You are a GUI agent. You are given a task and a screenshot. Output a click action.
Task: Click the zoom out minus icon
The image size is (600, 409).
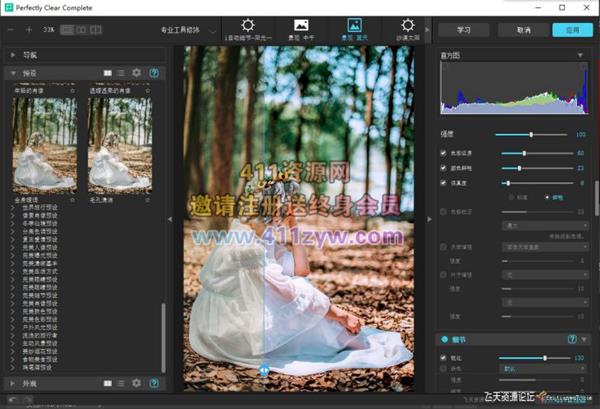click(12, 30)
